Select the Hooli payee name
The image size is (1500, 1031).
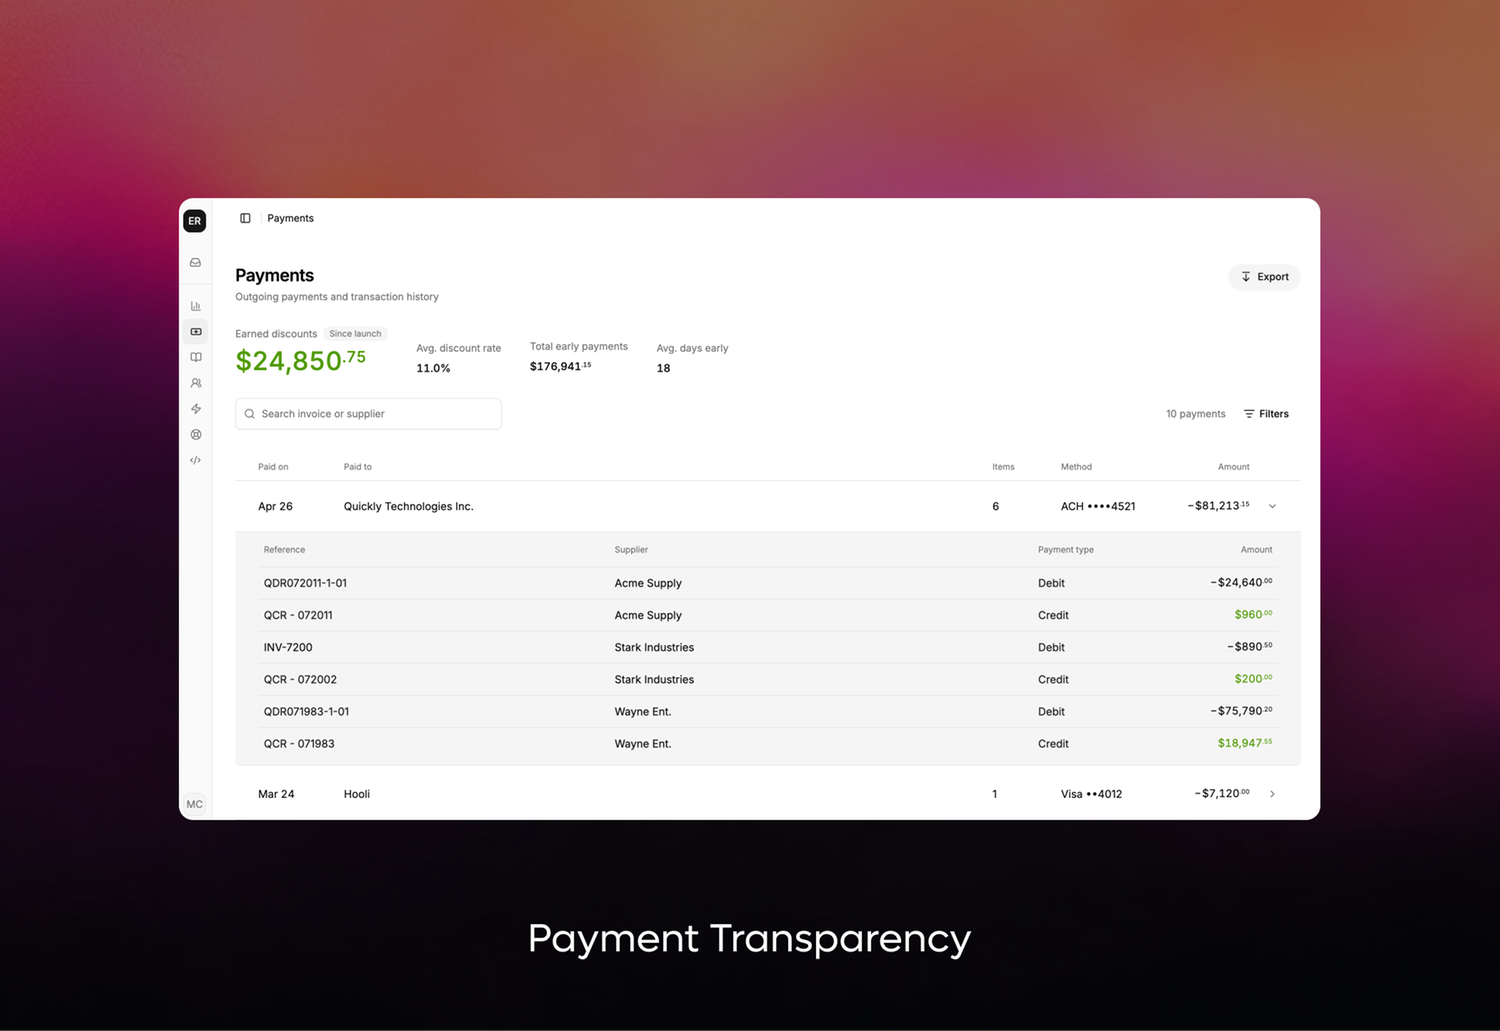(357, 794)
